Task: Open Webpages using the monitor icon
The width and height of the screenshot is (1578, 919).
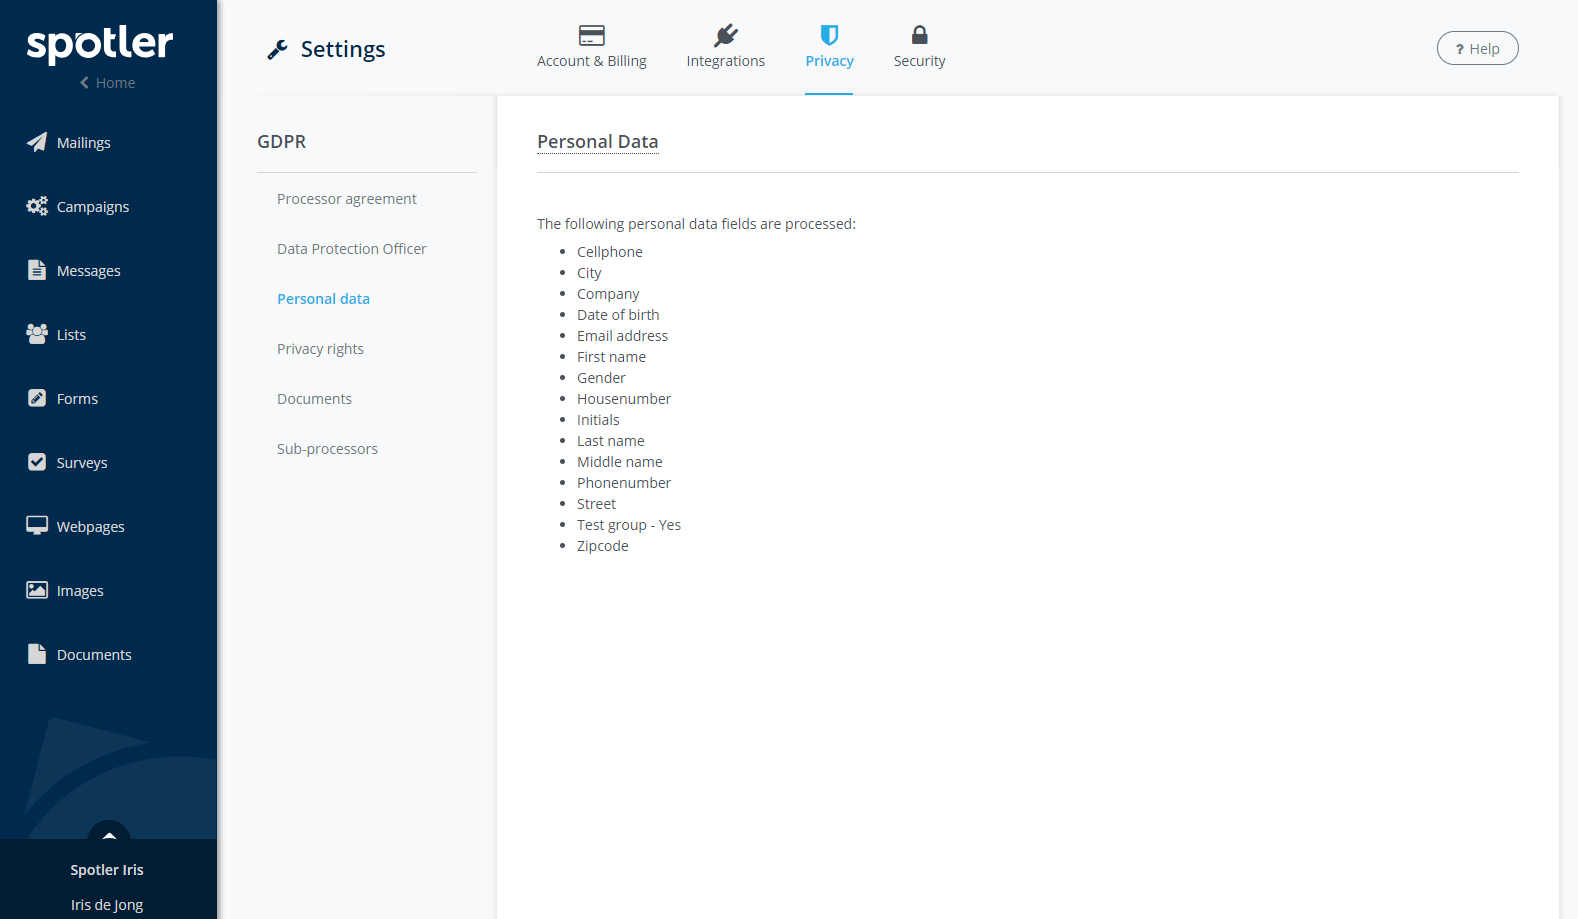Action: 37,526
